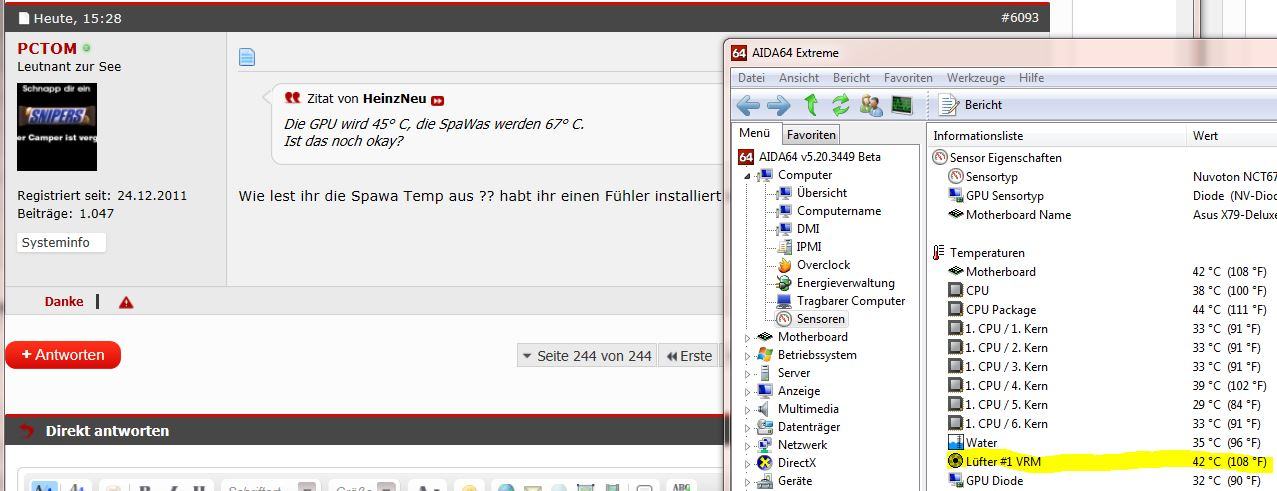Click the Wert column header
The height and width of the screenshot is (491, 1277).
click(1232, 136)
